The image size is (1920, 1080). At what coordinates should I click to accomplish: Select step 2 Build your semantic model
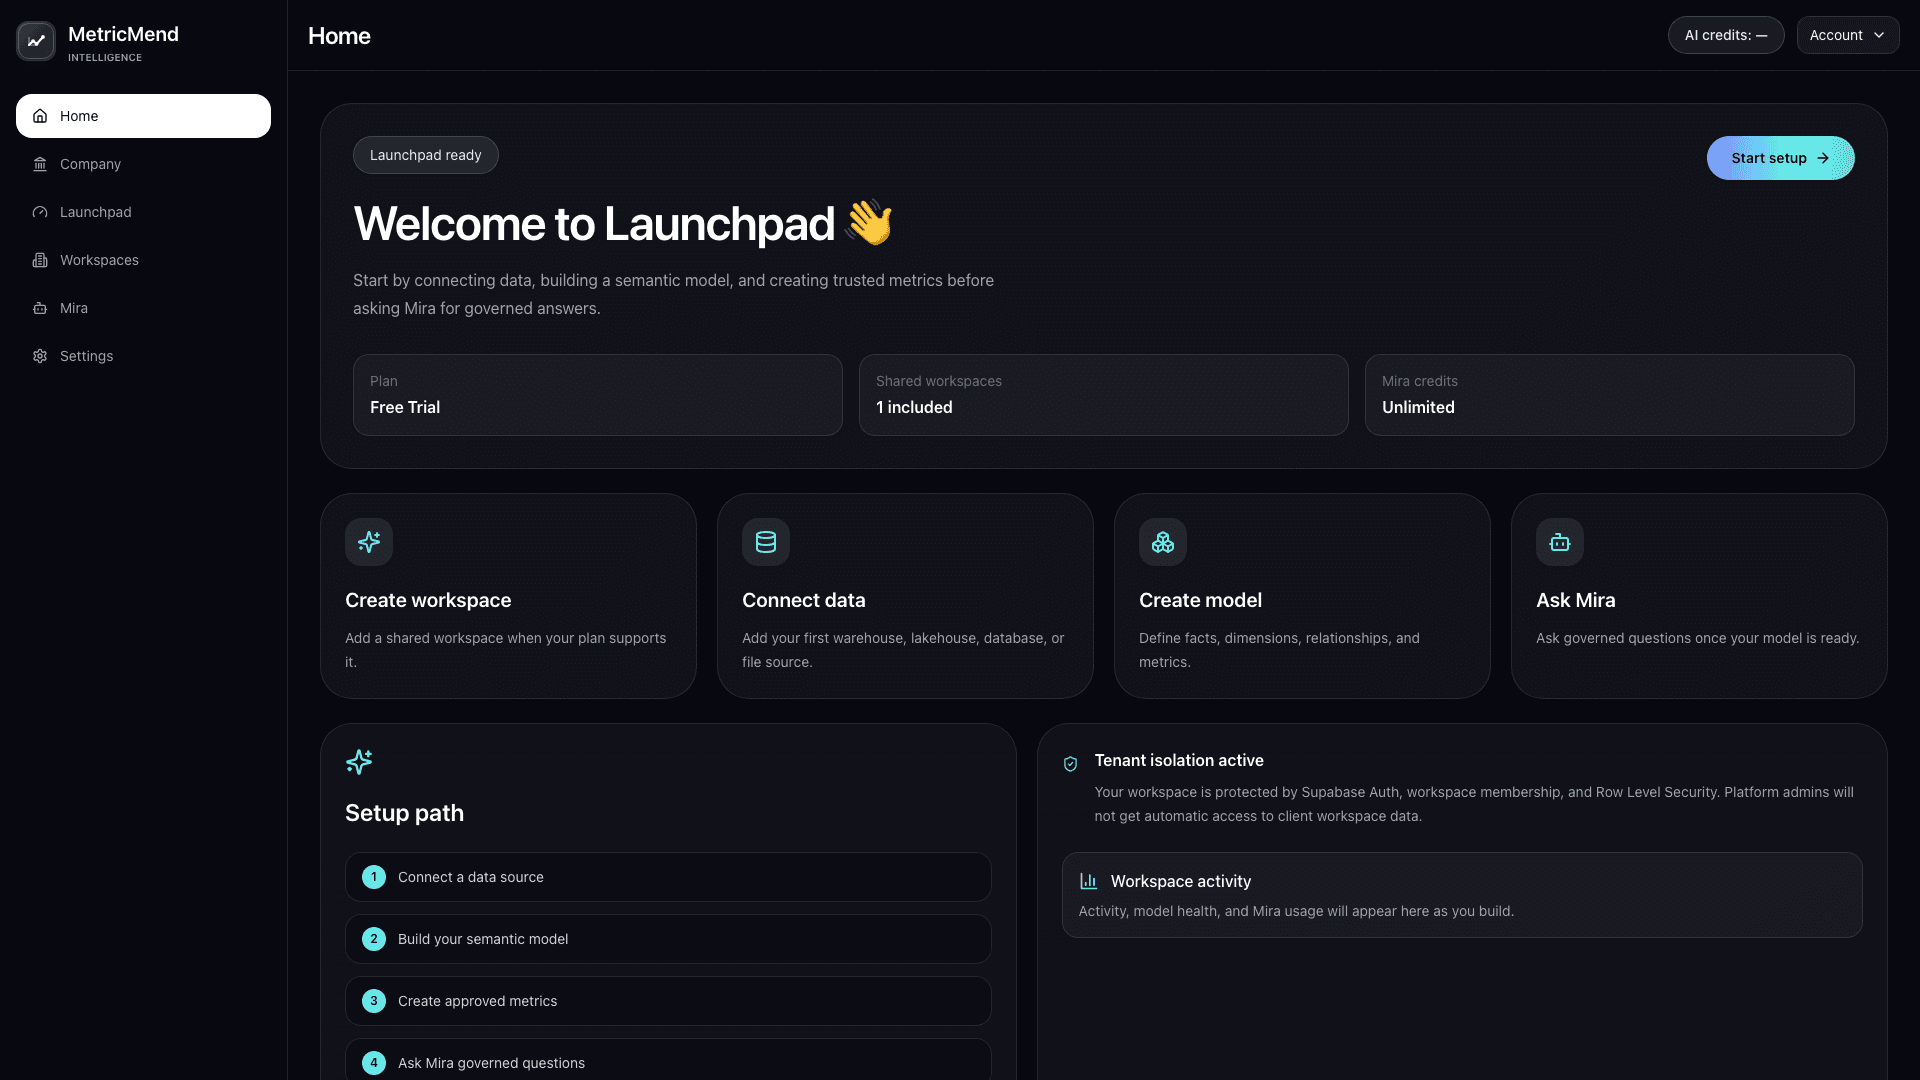(x=668, y=939)
